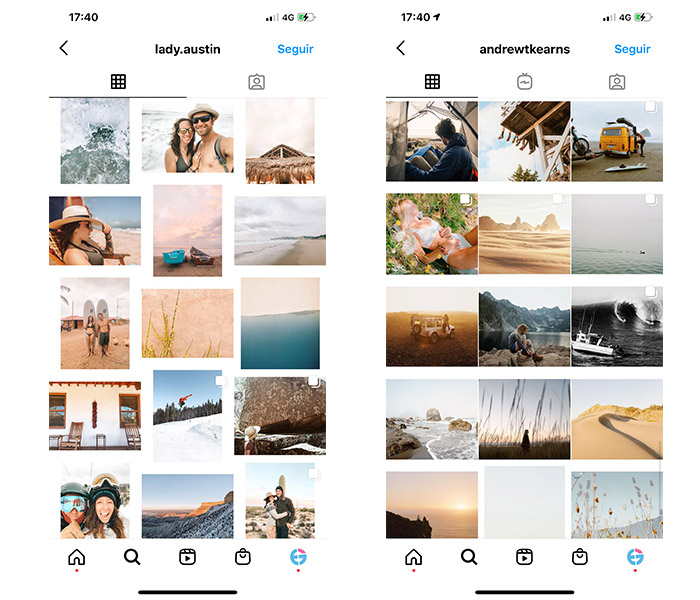Open golden sand dune ridge photo
700x600 pixels.
(x=617, y=419)
